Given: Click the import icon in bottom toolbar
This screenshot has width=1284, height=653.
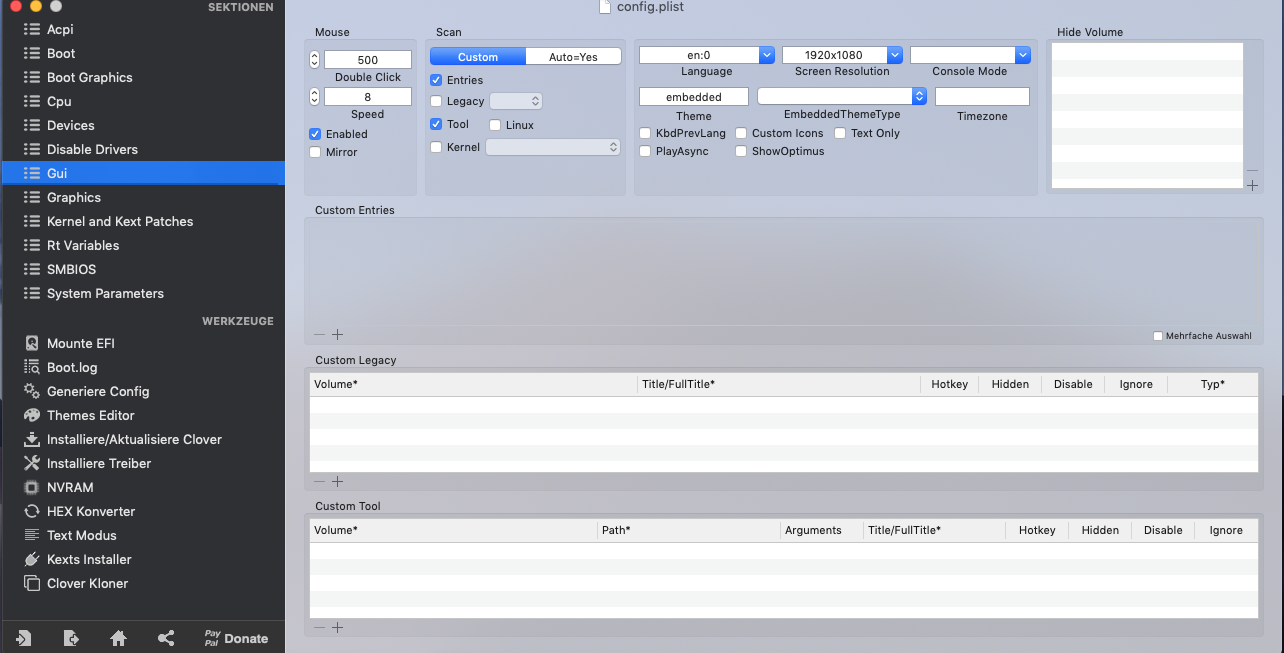Looking at the screenshot, I should pos(24,638).
